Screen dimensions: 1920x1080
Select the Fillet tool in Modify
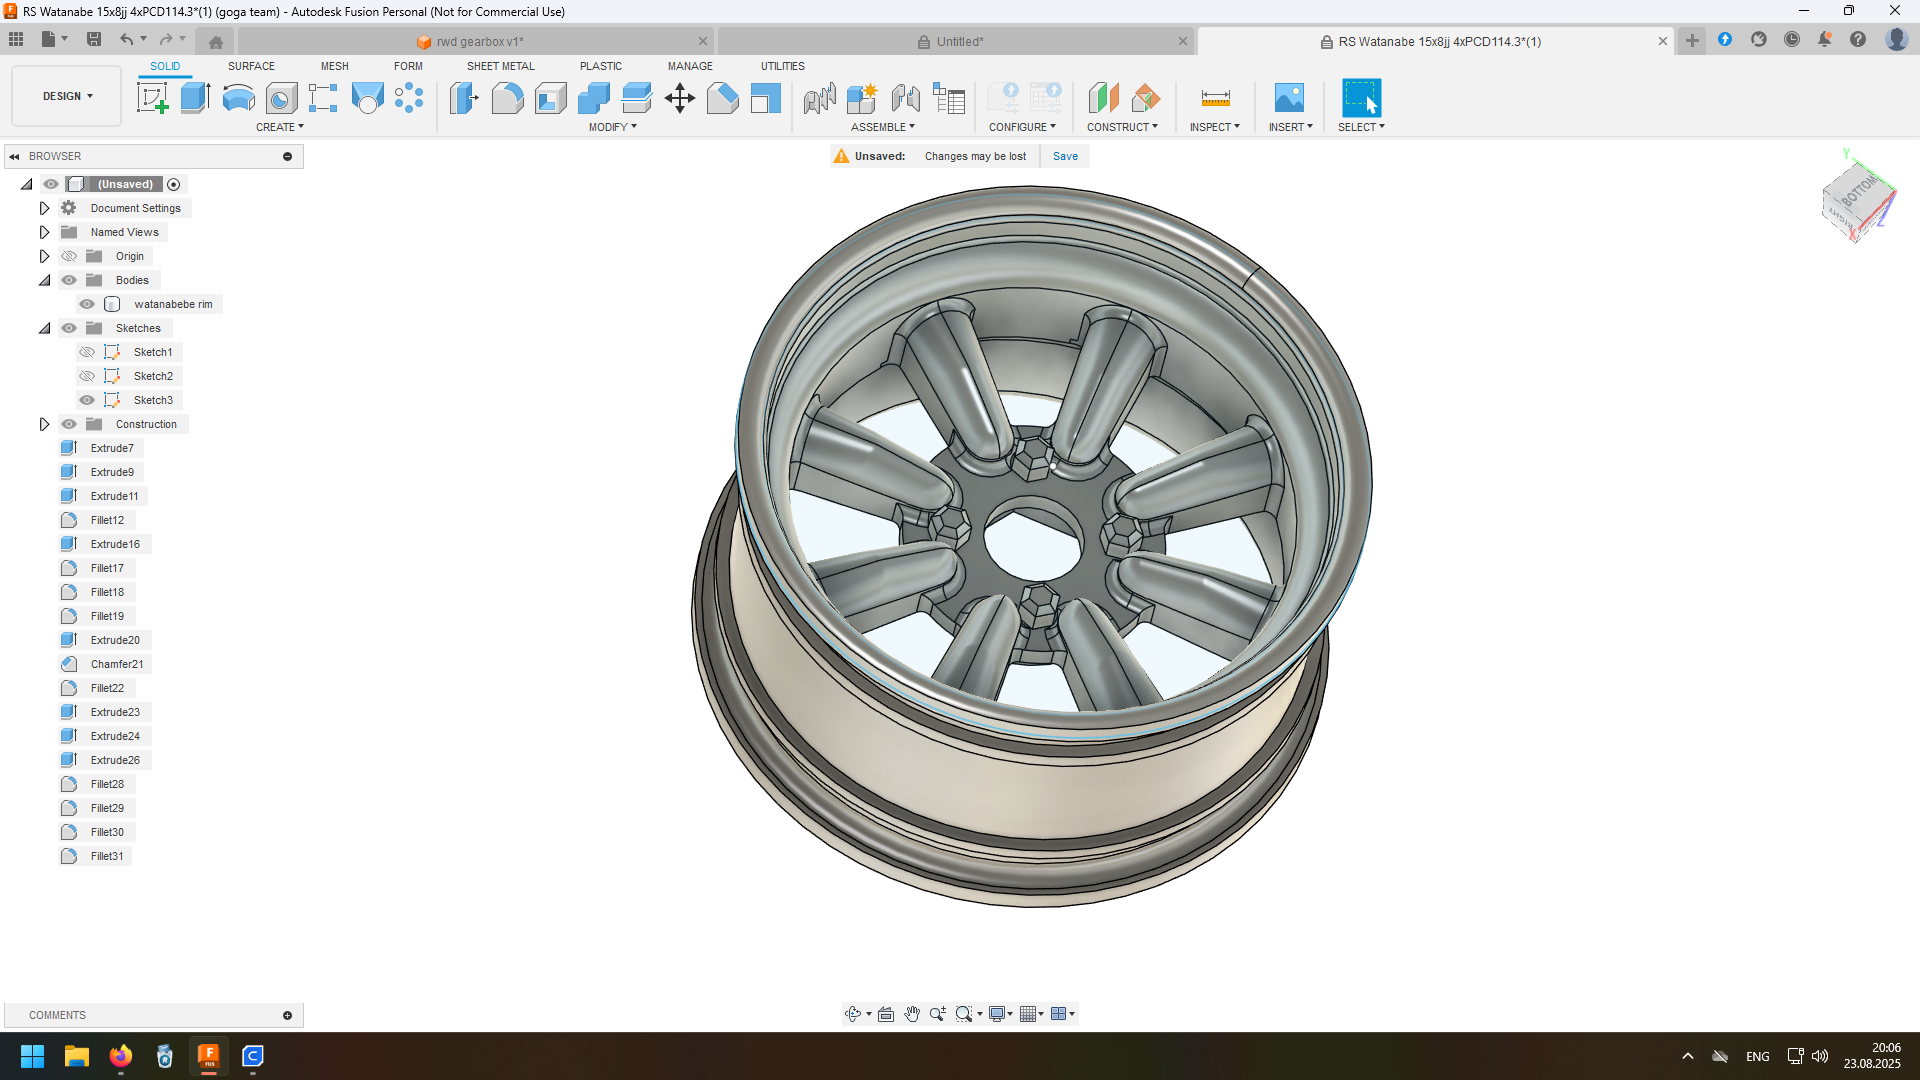pyautogui.click(x=507, y=98)
